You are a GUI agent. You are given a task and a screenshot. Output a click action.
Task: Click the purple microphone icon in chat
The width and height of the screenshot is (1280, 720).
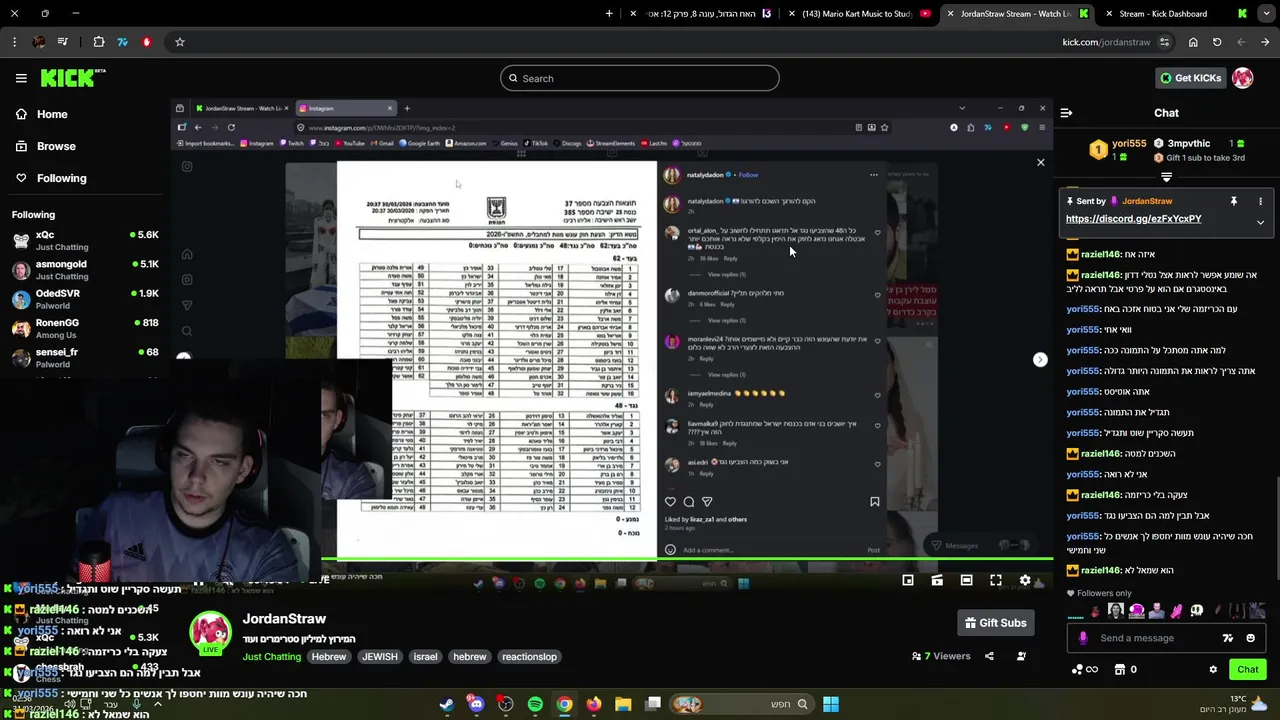[1083, 638]
